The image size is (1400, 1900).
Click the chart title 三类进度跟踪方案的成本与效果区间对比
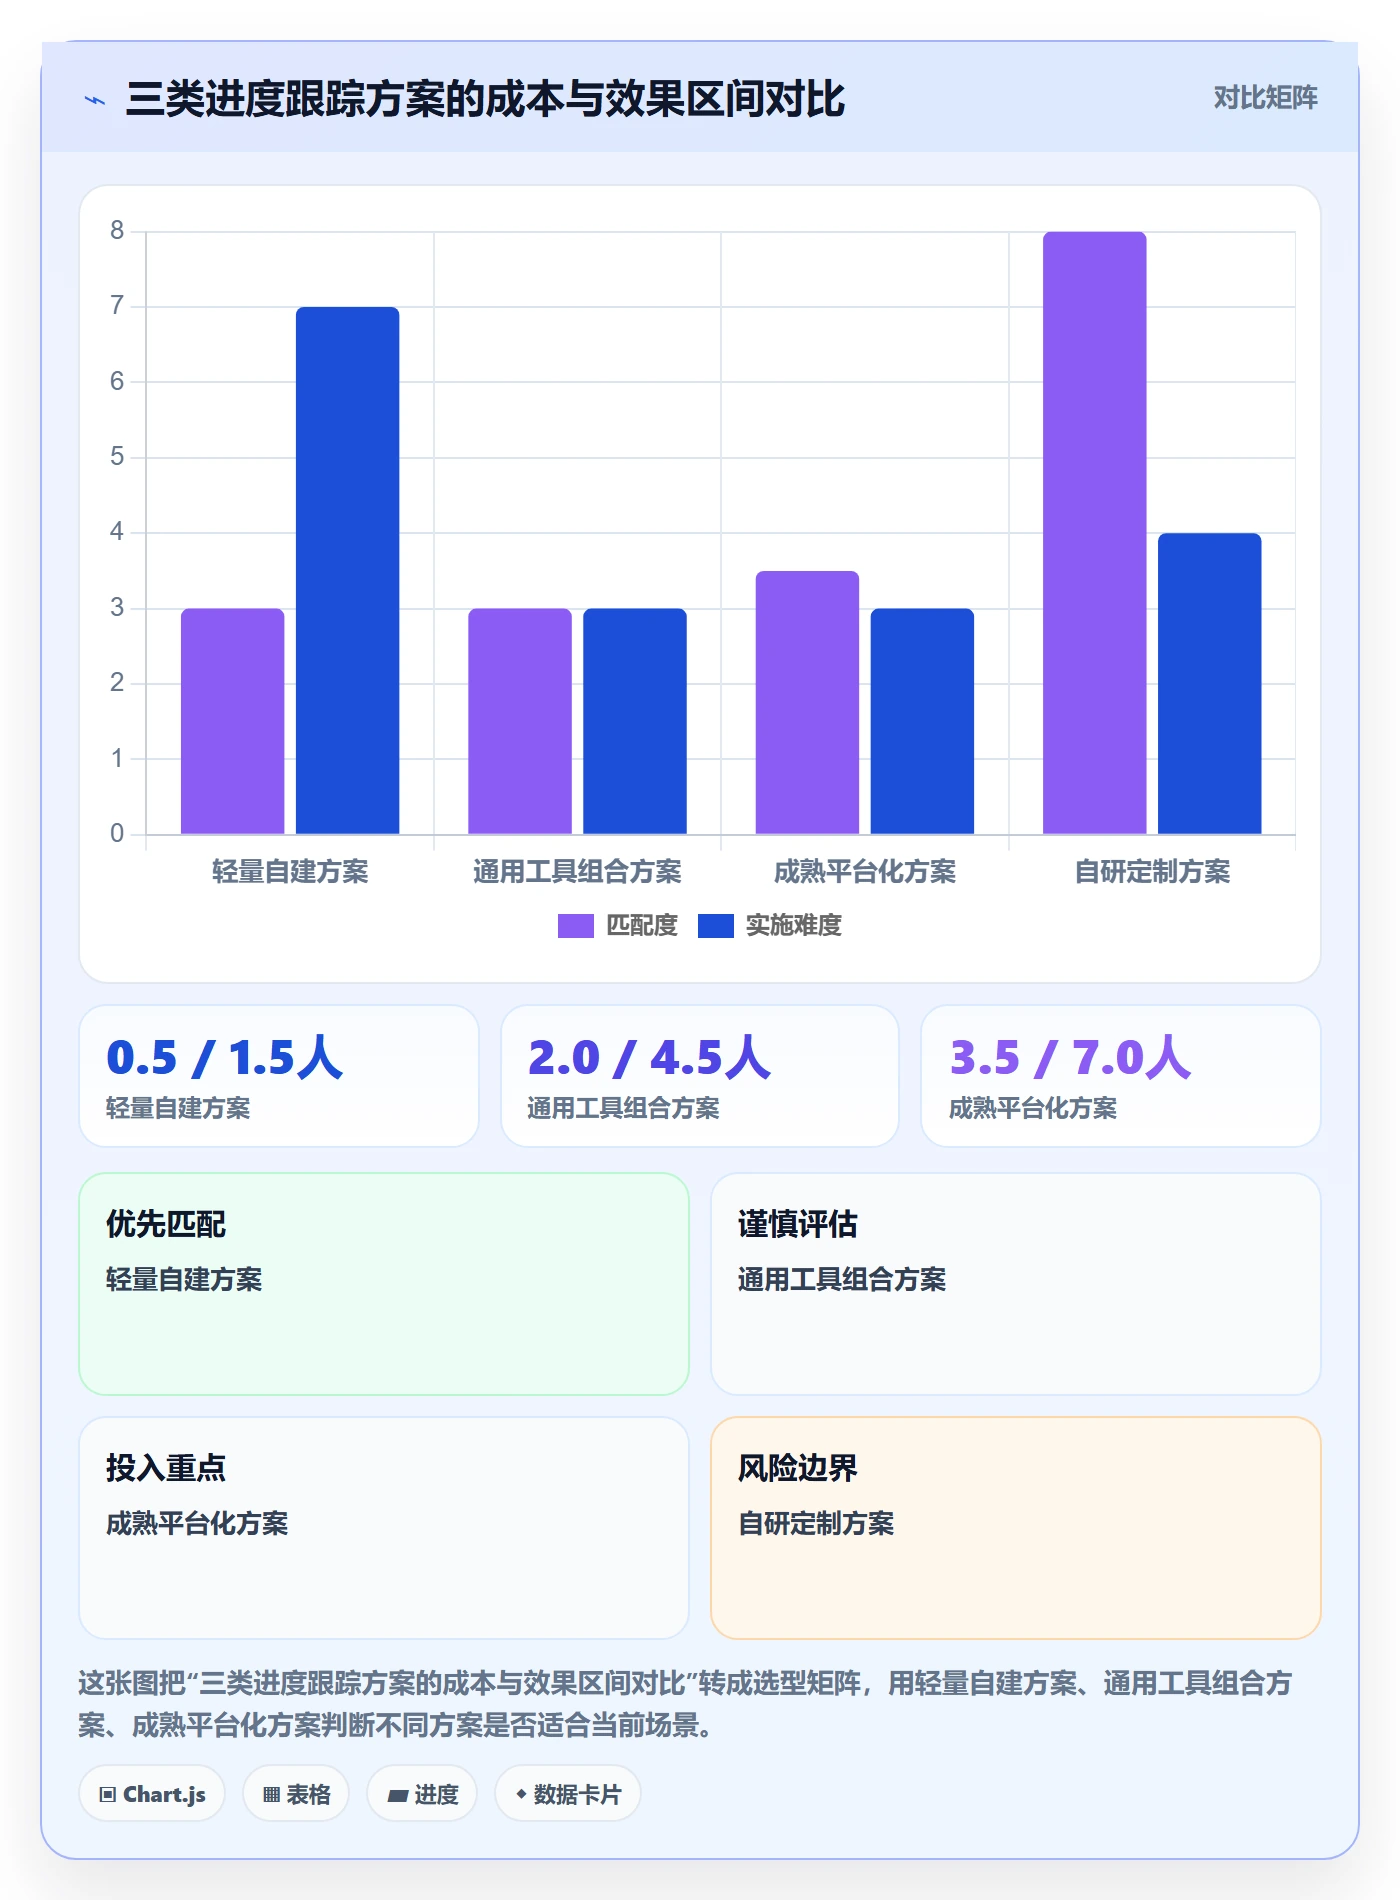tap(485, 99)
